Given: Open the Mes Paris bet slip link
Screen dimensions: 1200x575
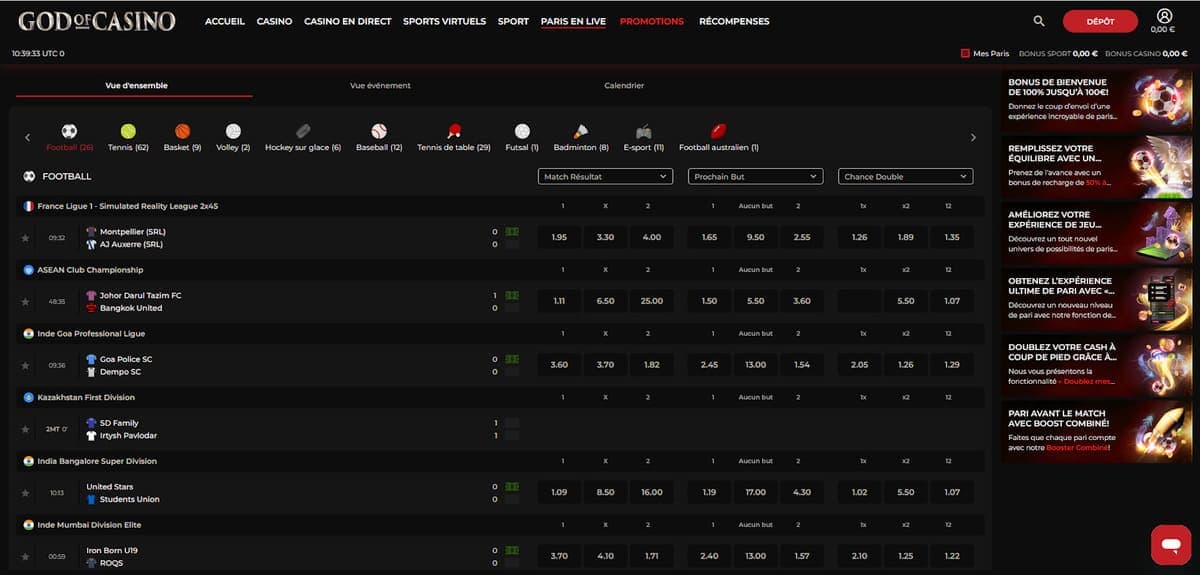Looking at the screenshot, I should coord(985,53).
